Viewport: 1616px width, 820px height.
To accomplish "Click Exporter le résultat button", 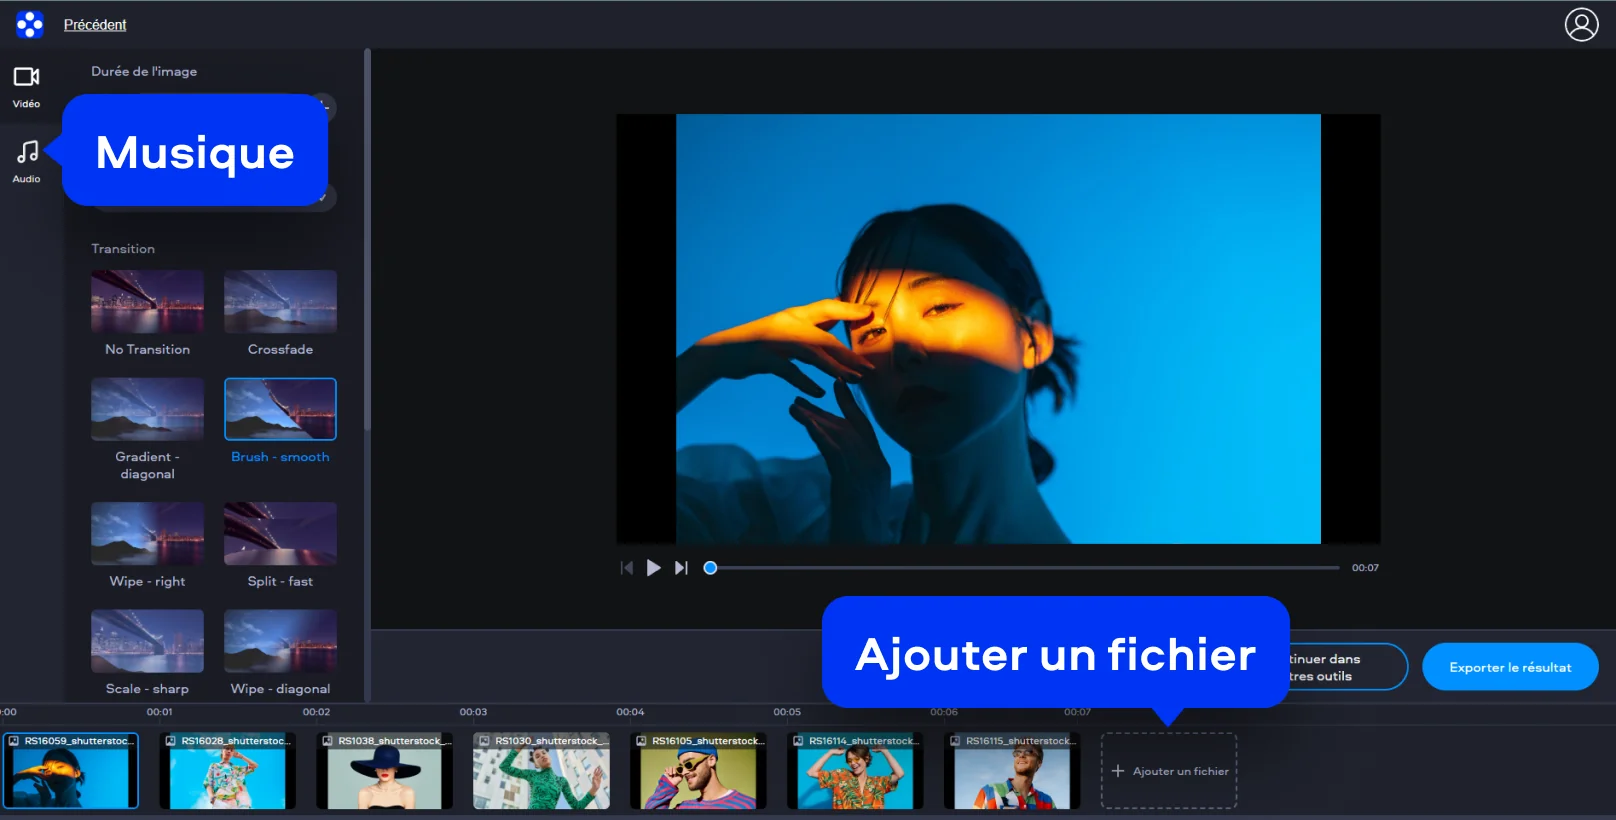I will (1509, 667).
